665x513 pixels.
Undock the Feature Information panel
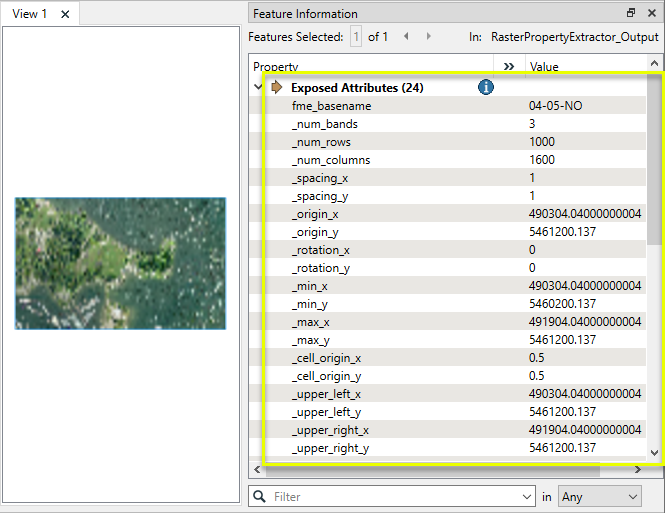(x=631, y=13)
